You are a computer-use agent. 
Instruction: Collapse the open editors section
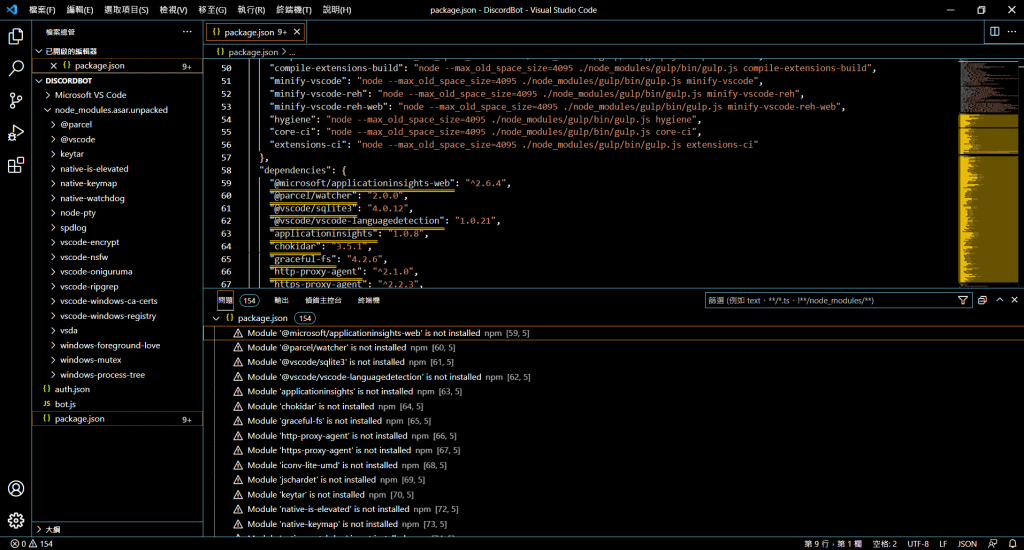pos(39,51)
